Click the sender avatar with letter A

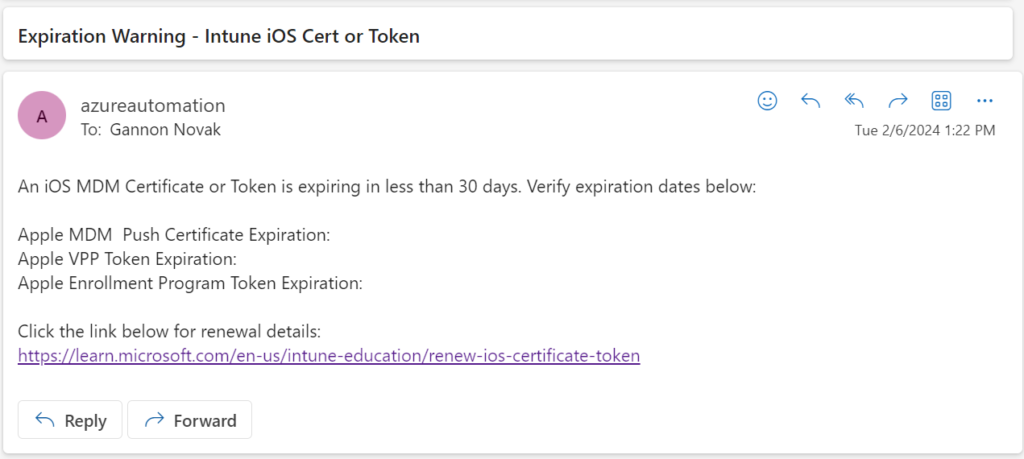tap(42, 116)
